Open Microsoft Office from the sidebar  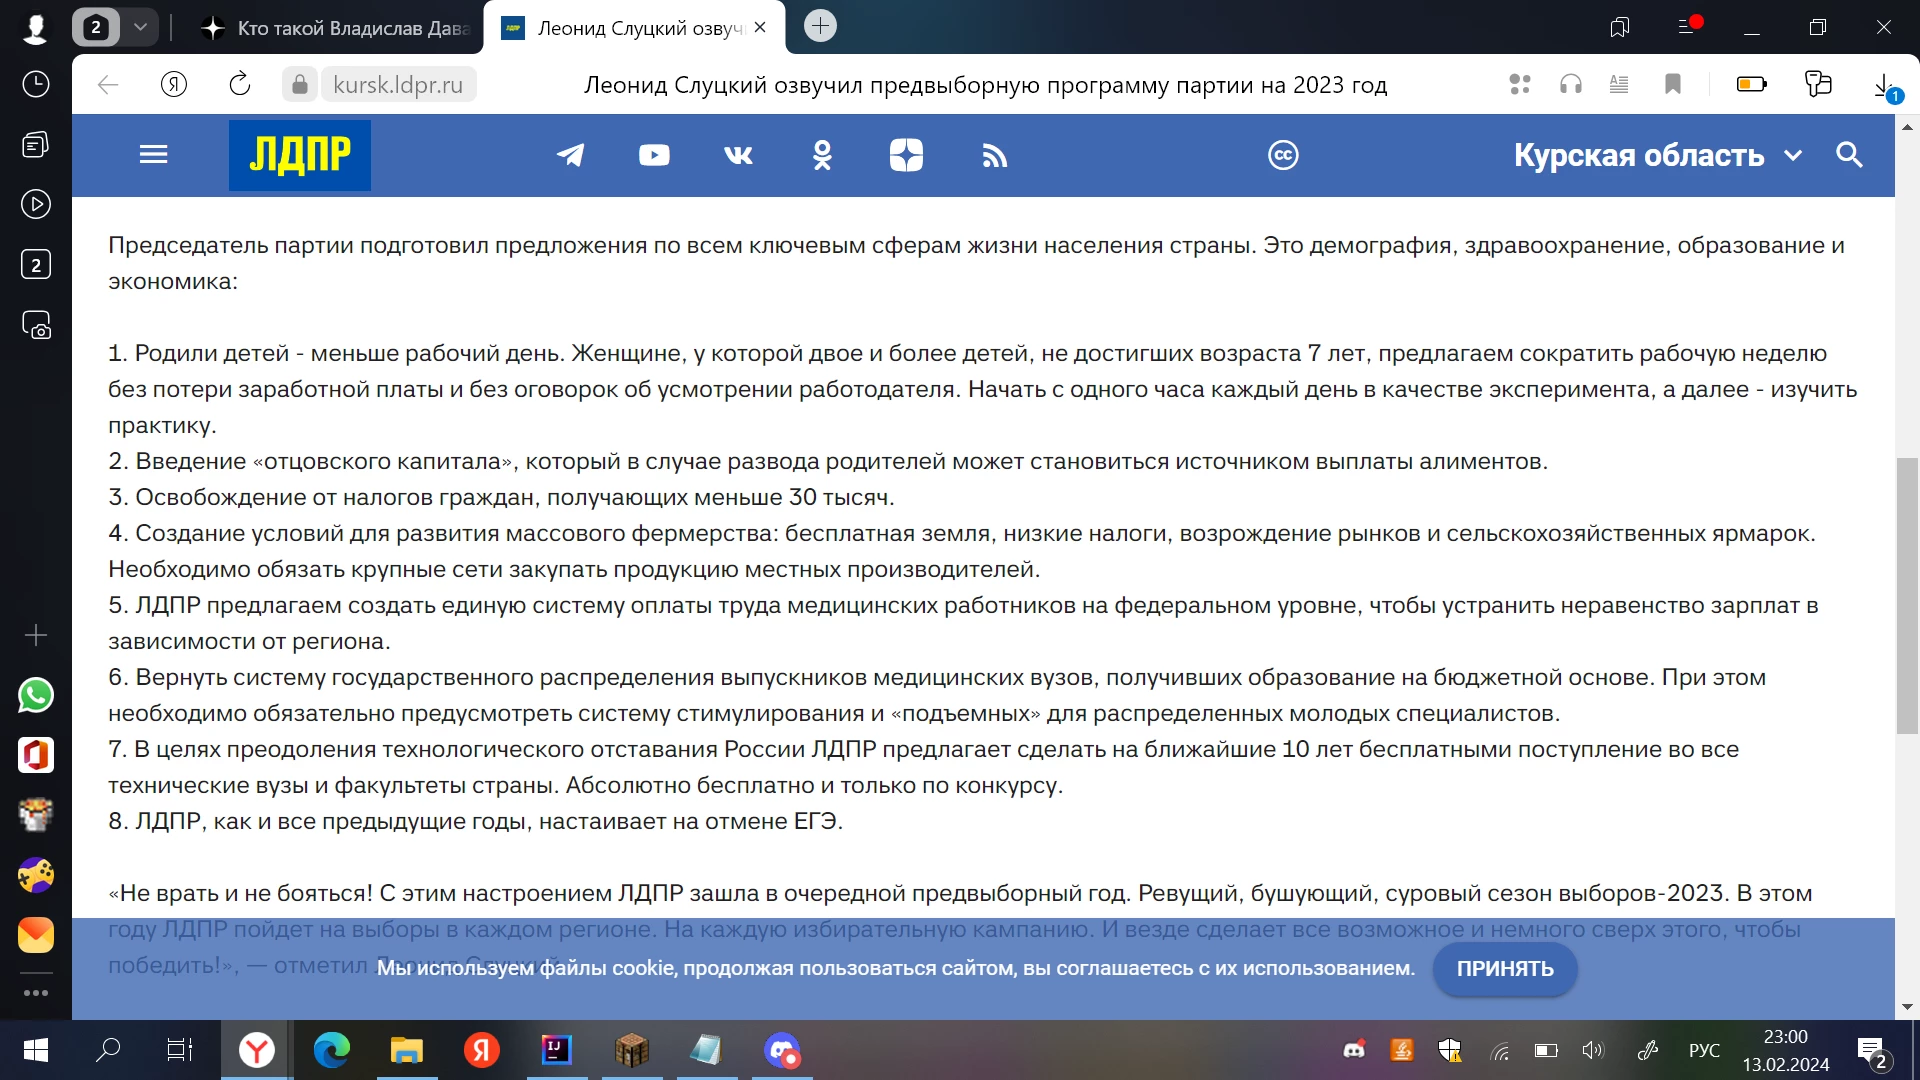(36, 755)
